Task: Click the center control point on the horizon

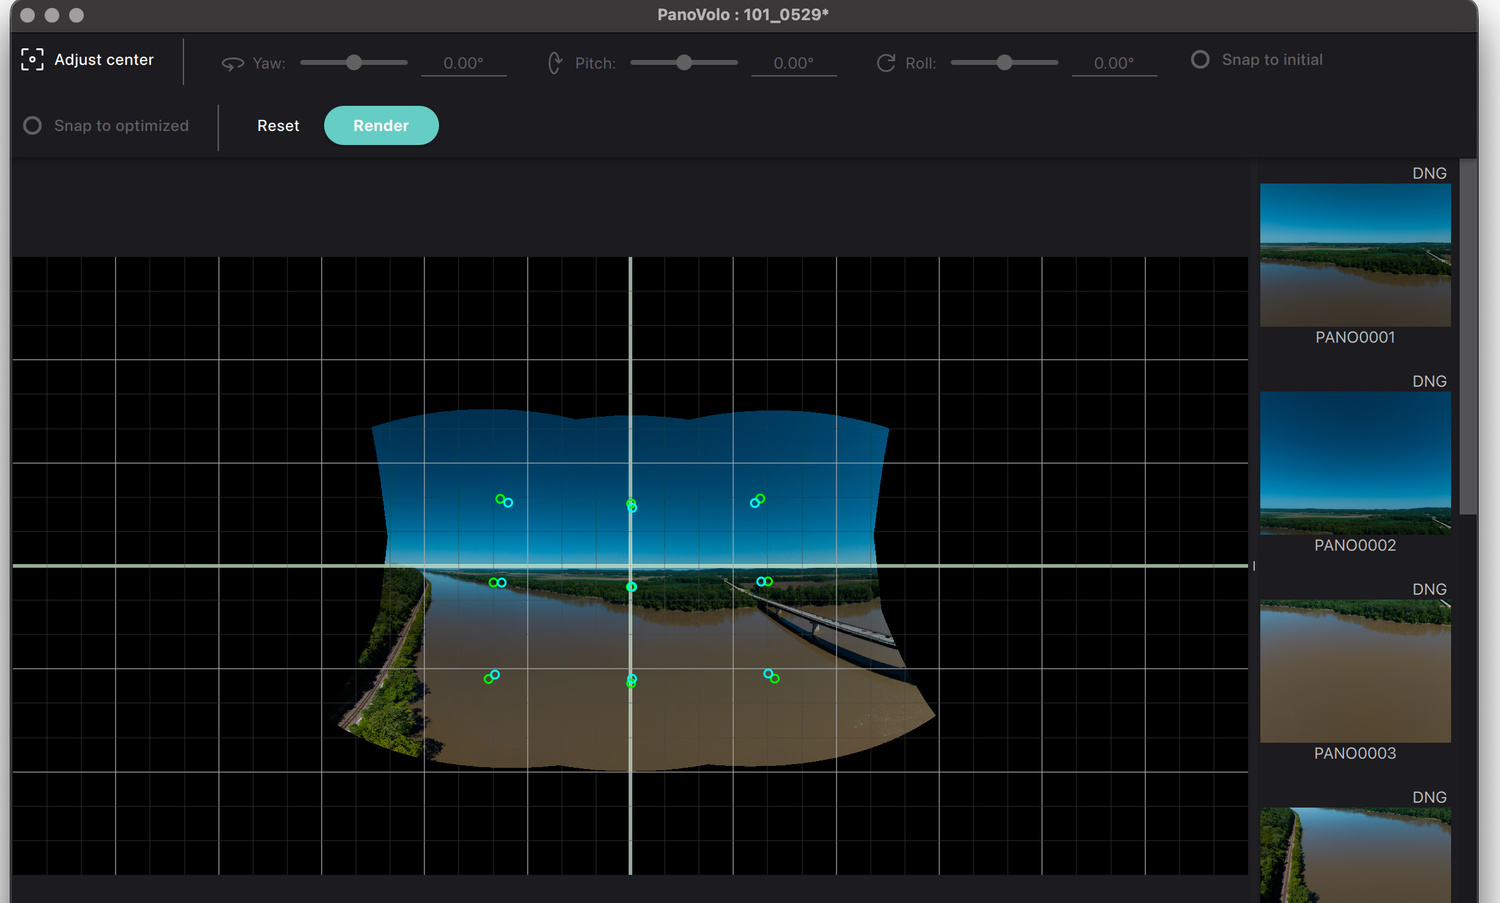Action: (x=631, y=587)
